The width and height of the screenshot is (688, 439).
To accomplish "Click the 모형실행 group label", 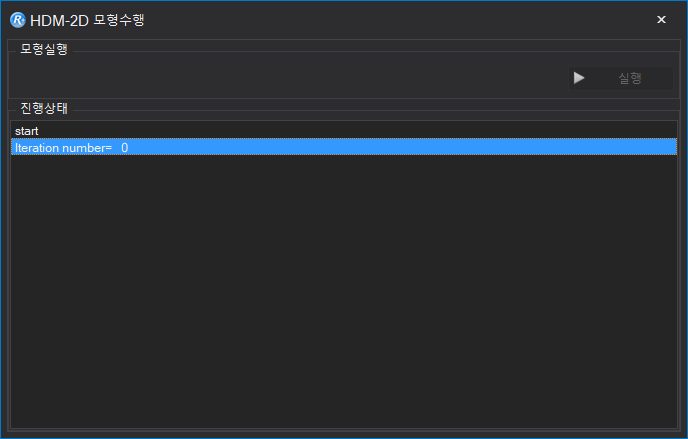I will coord(44,49).
